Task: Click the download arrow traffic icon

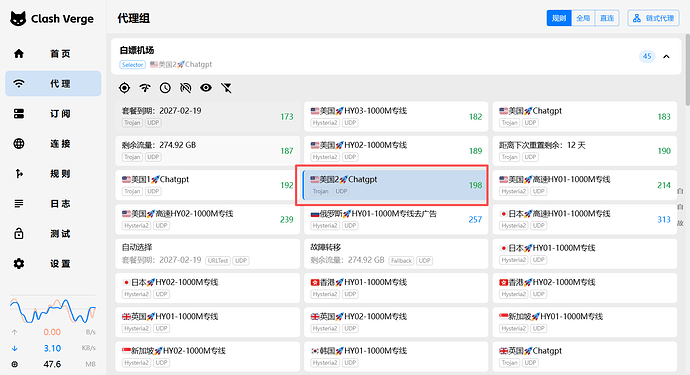Action: tap(15, 348)
